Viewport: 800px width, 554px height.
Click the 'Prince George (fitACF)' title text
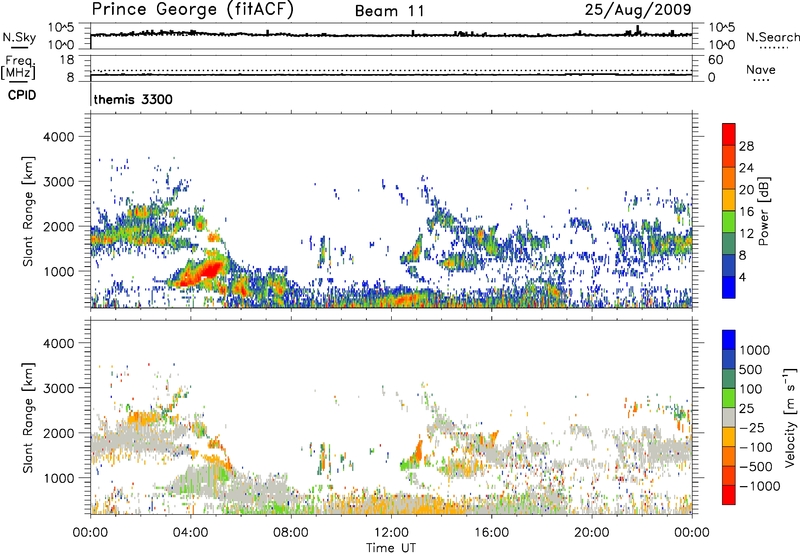tap(192, 10)
